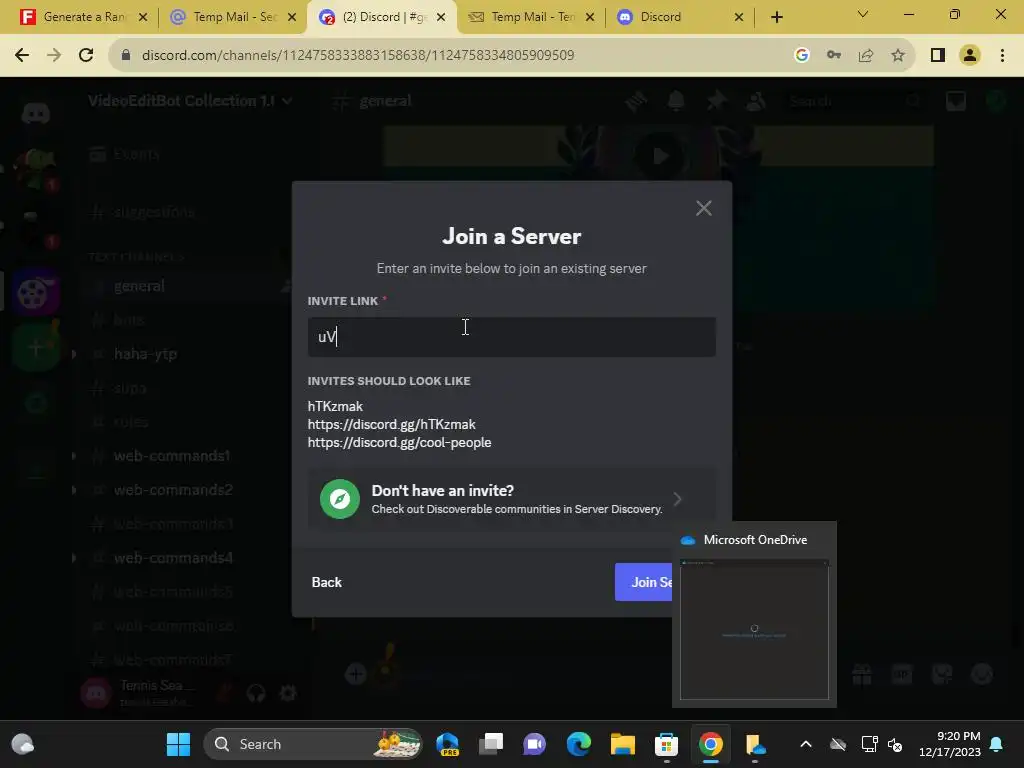Click the Invite Link input field

coord(511,337)
